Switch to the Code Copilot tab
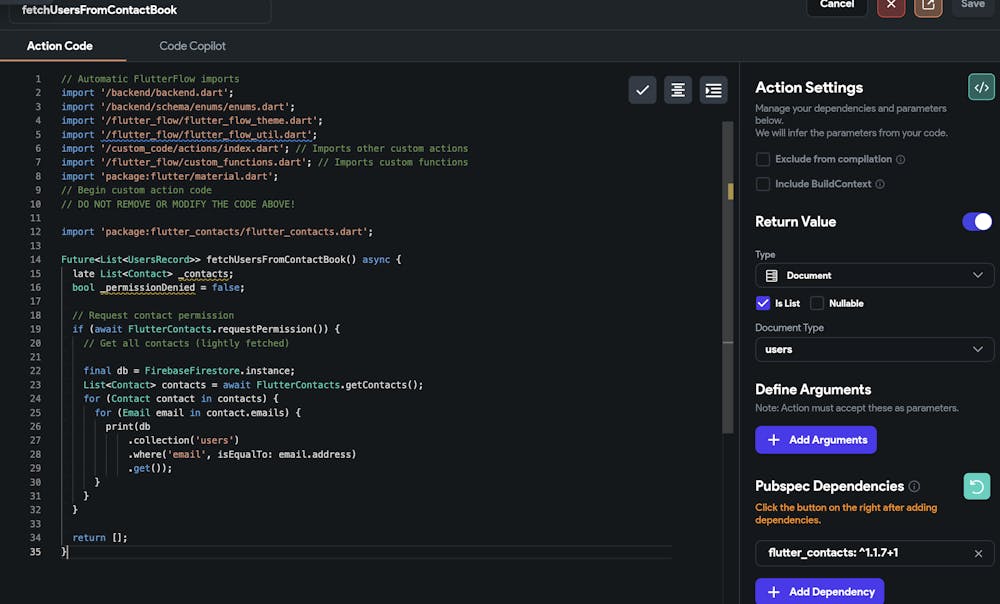Screen dimensions: 1000x604 coord(192,46)
